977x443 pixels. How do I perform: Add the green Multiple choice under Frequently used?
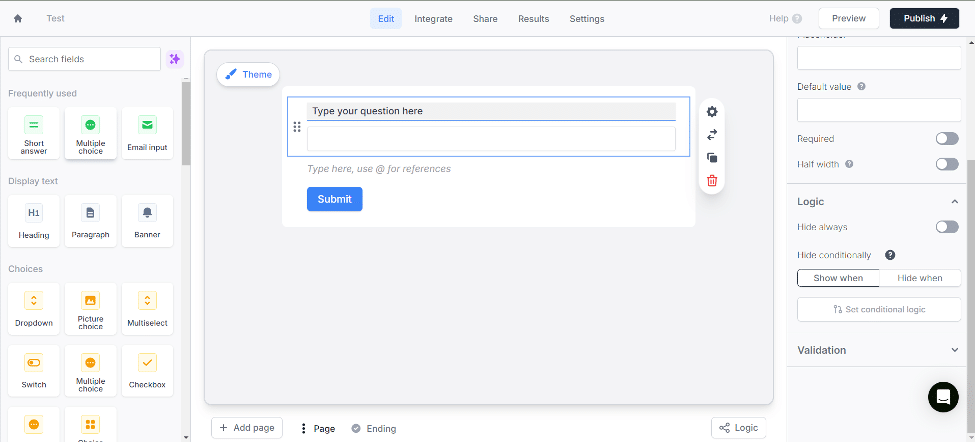pyautogui.click(x=90, y=133)
